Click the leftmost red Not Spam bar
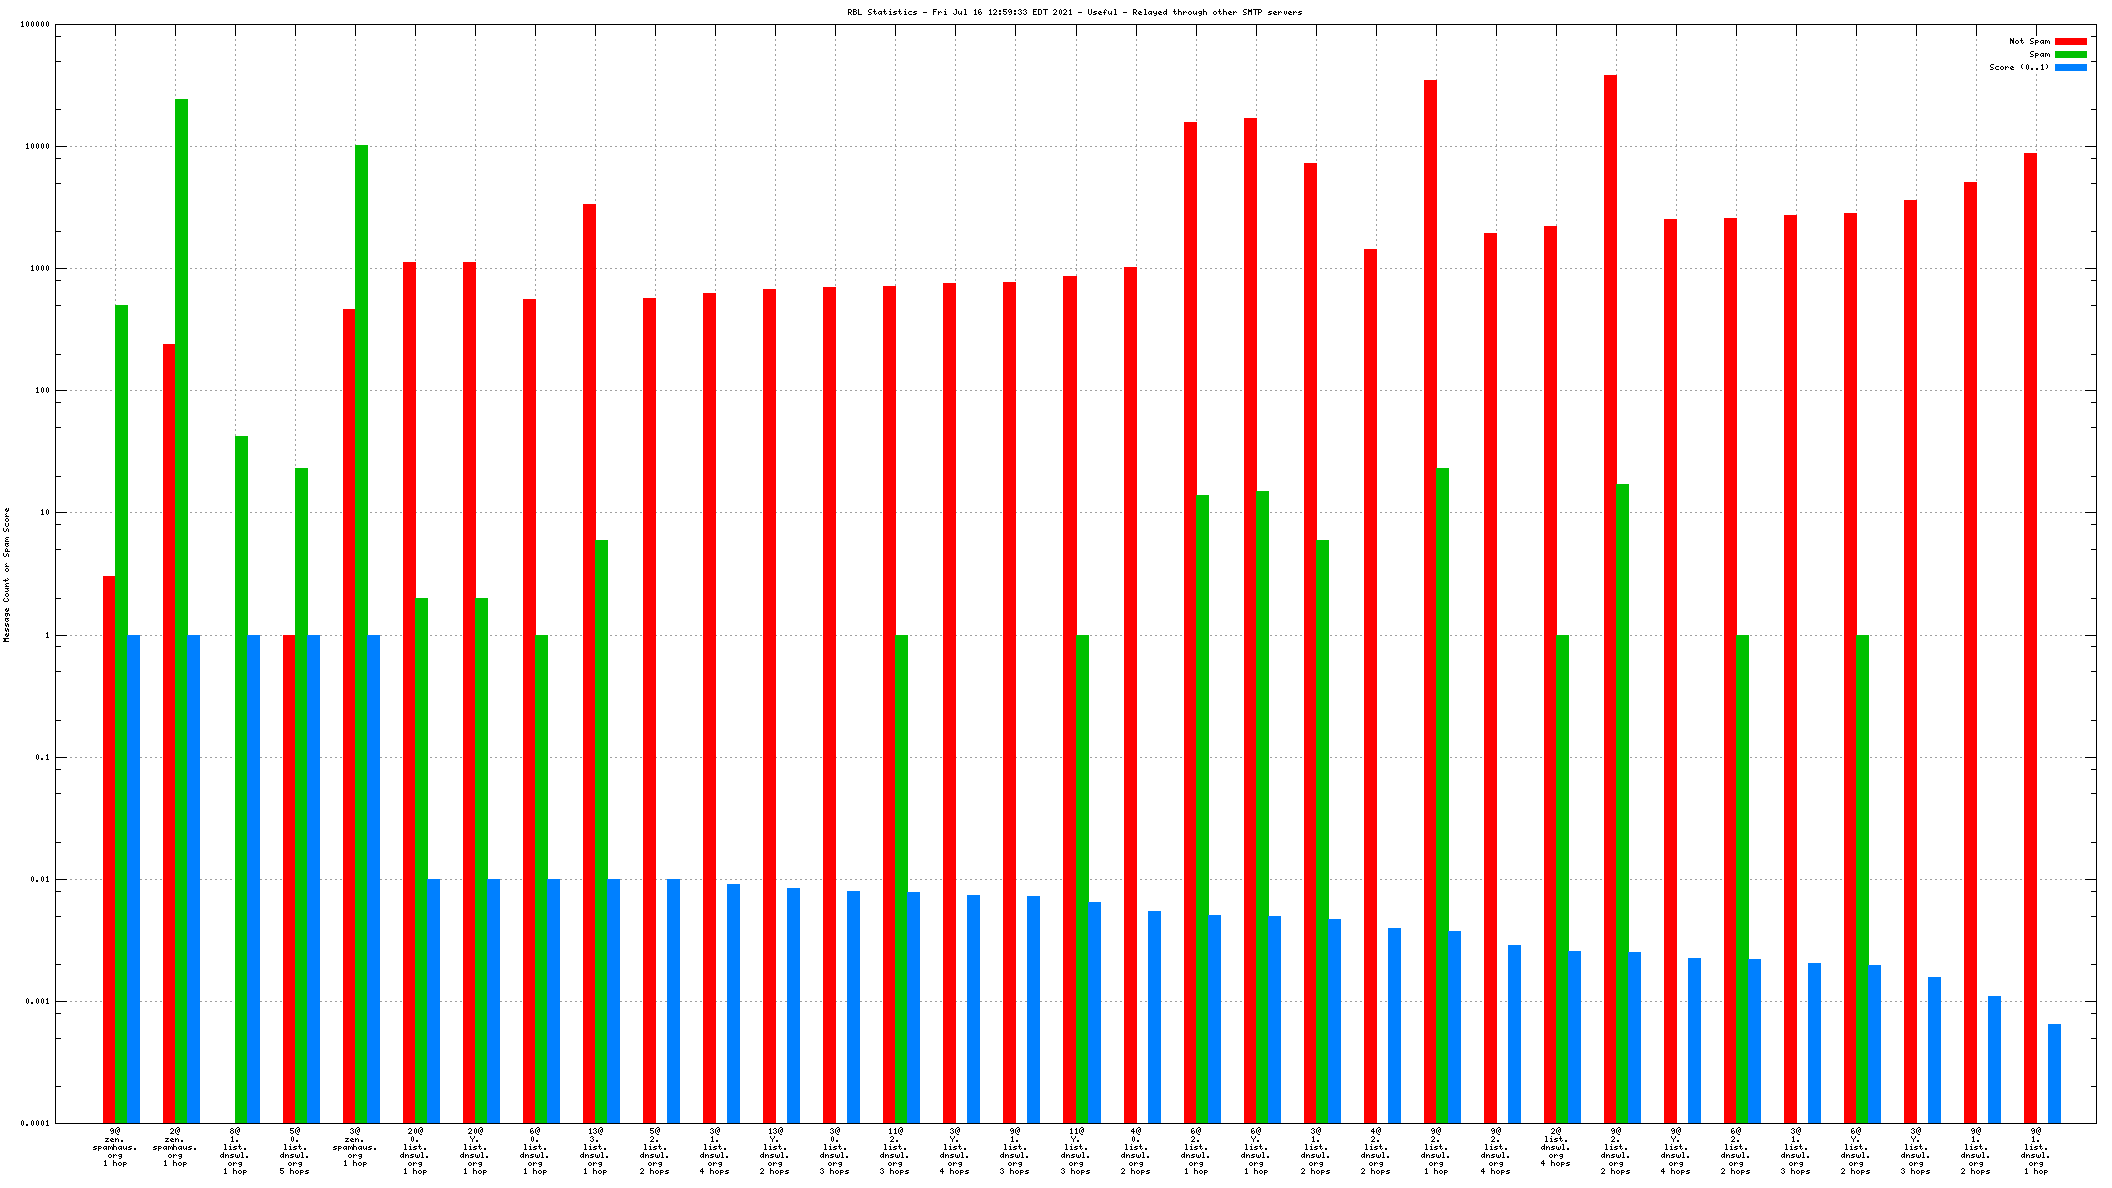 [109, 849]
